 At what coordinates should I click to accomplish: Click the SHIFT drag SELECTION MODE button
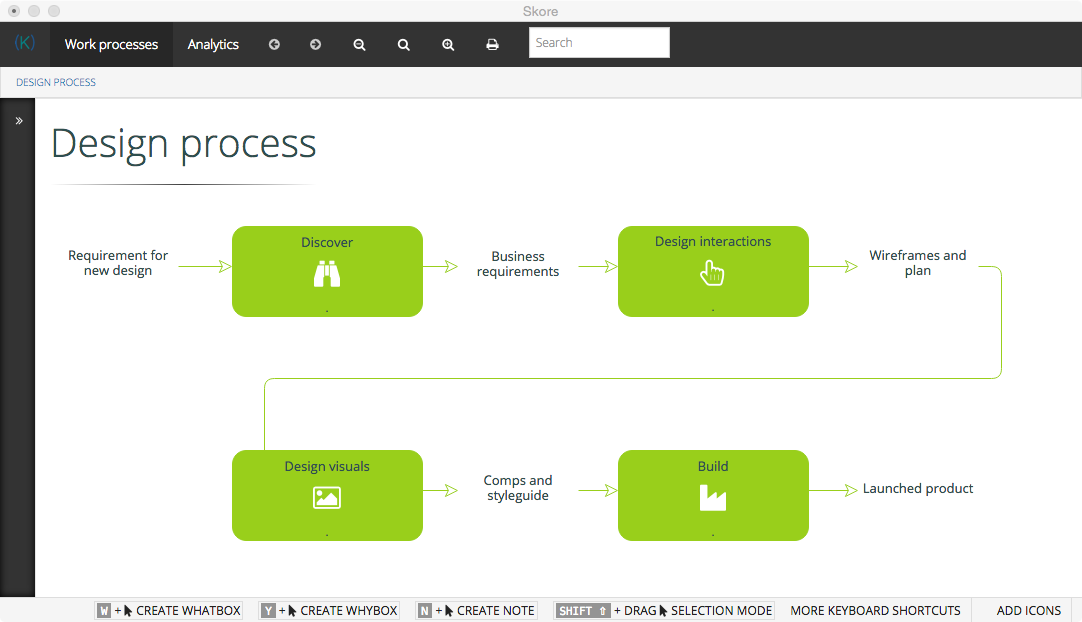pos(665,611)
